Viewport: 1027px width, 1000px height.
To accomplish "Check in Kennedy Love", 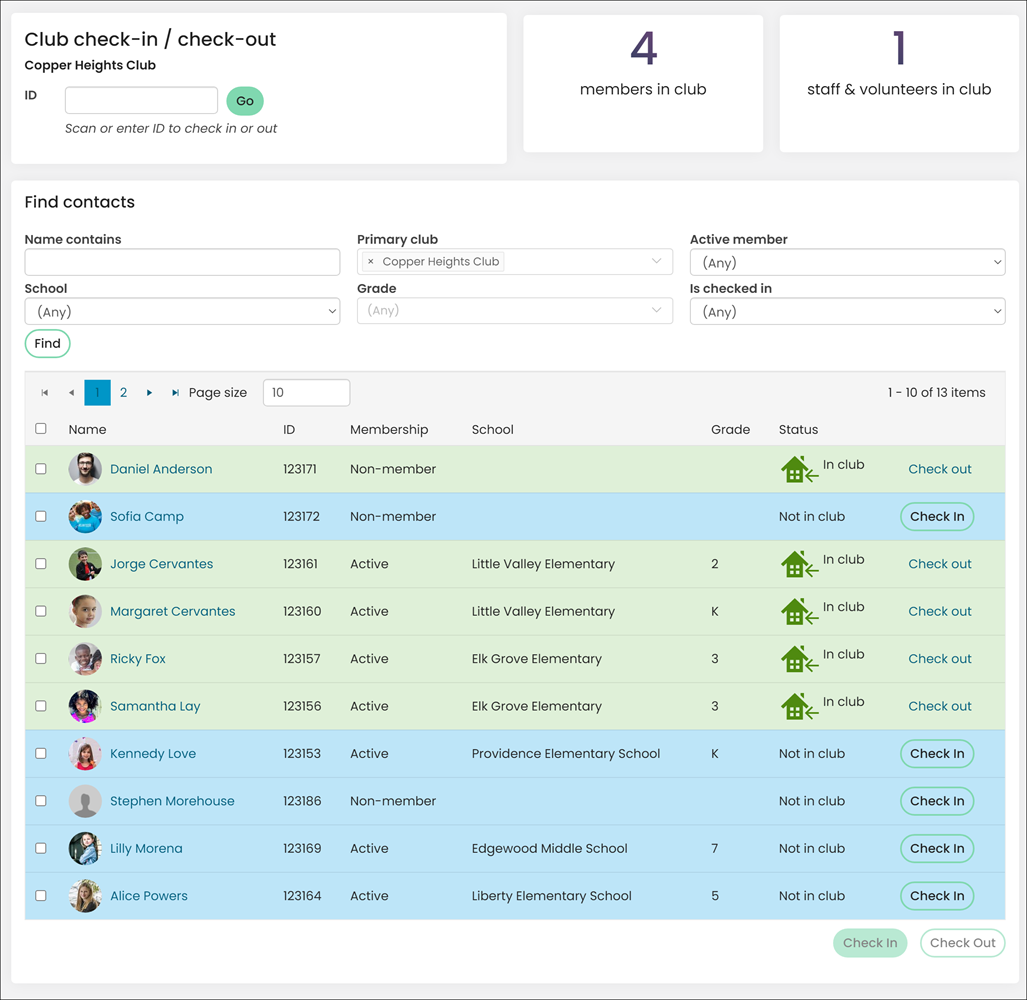I will 937,754.
